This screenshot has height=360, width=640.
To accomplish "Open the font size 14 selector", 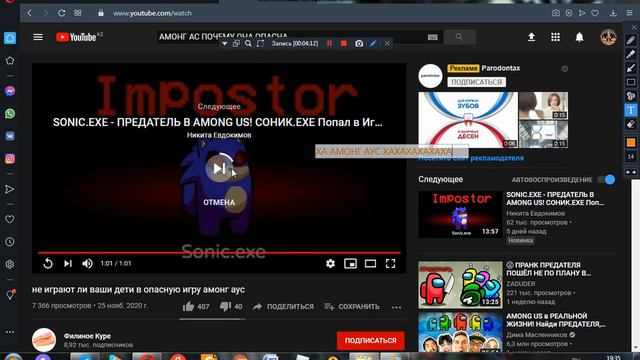I will [631, 156].
